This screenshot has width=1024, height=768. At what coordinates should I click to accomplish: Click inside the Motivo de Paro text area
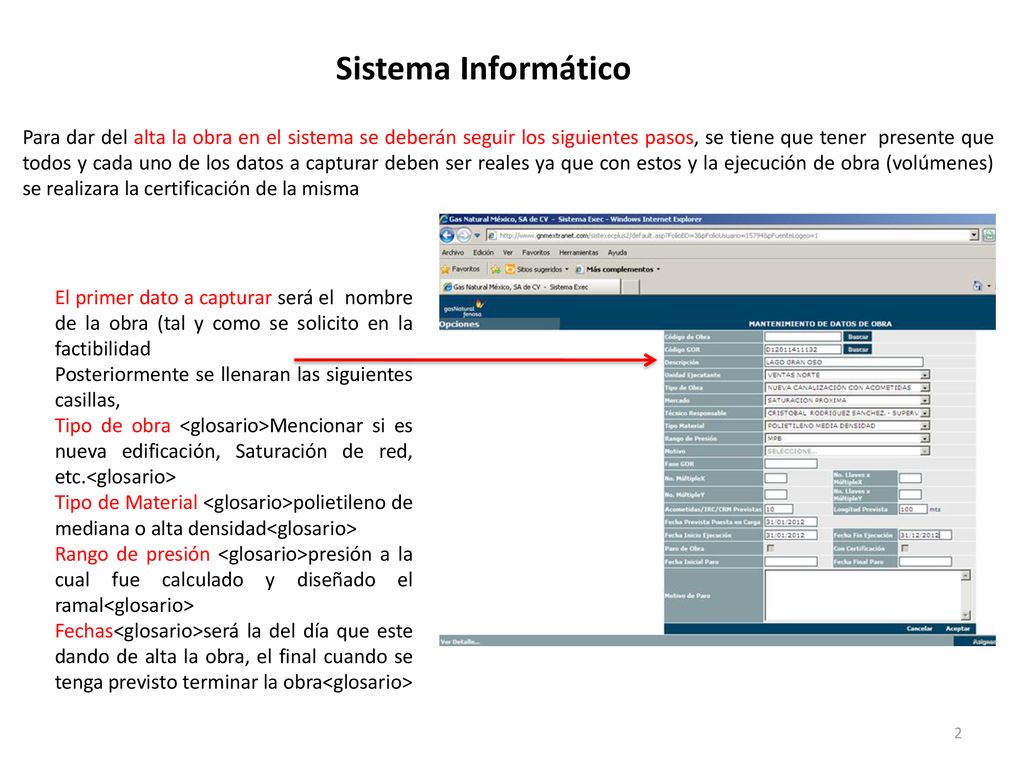click(863, 595)
